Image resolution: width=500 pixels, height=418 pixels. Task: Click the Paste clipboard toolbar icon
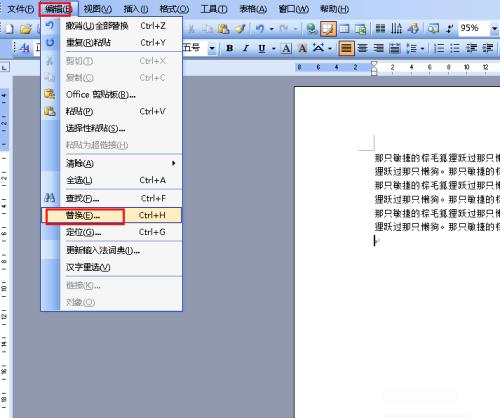point(224,29)
